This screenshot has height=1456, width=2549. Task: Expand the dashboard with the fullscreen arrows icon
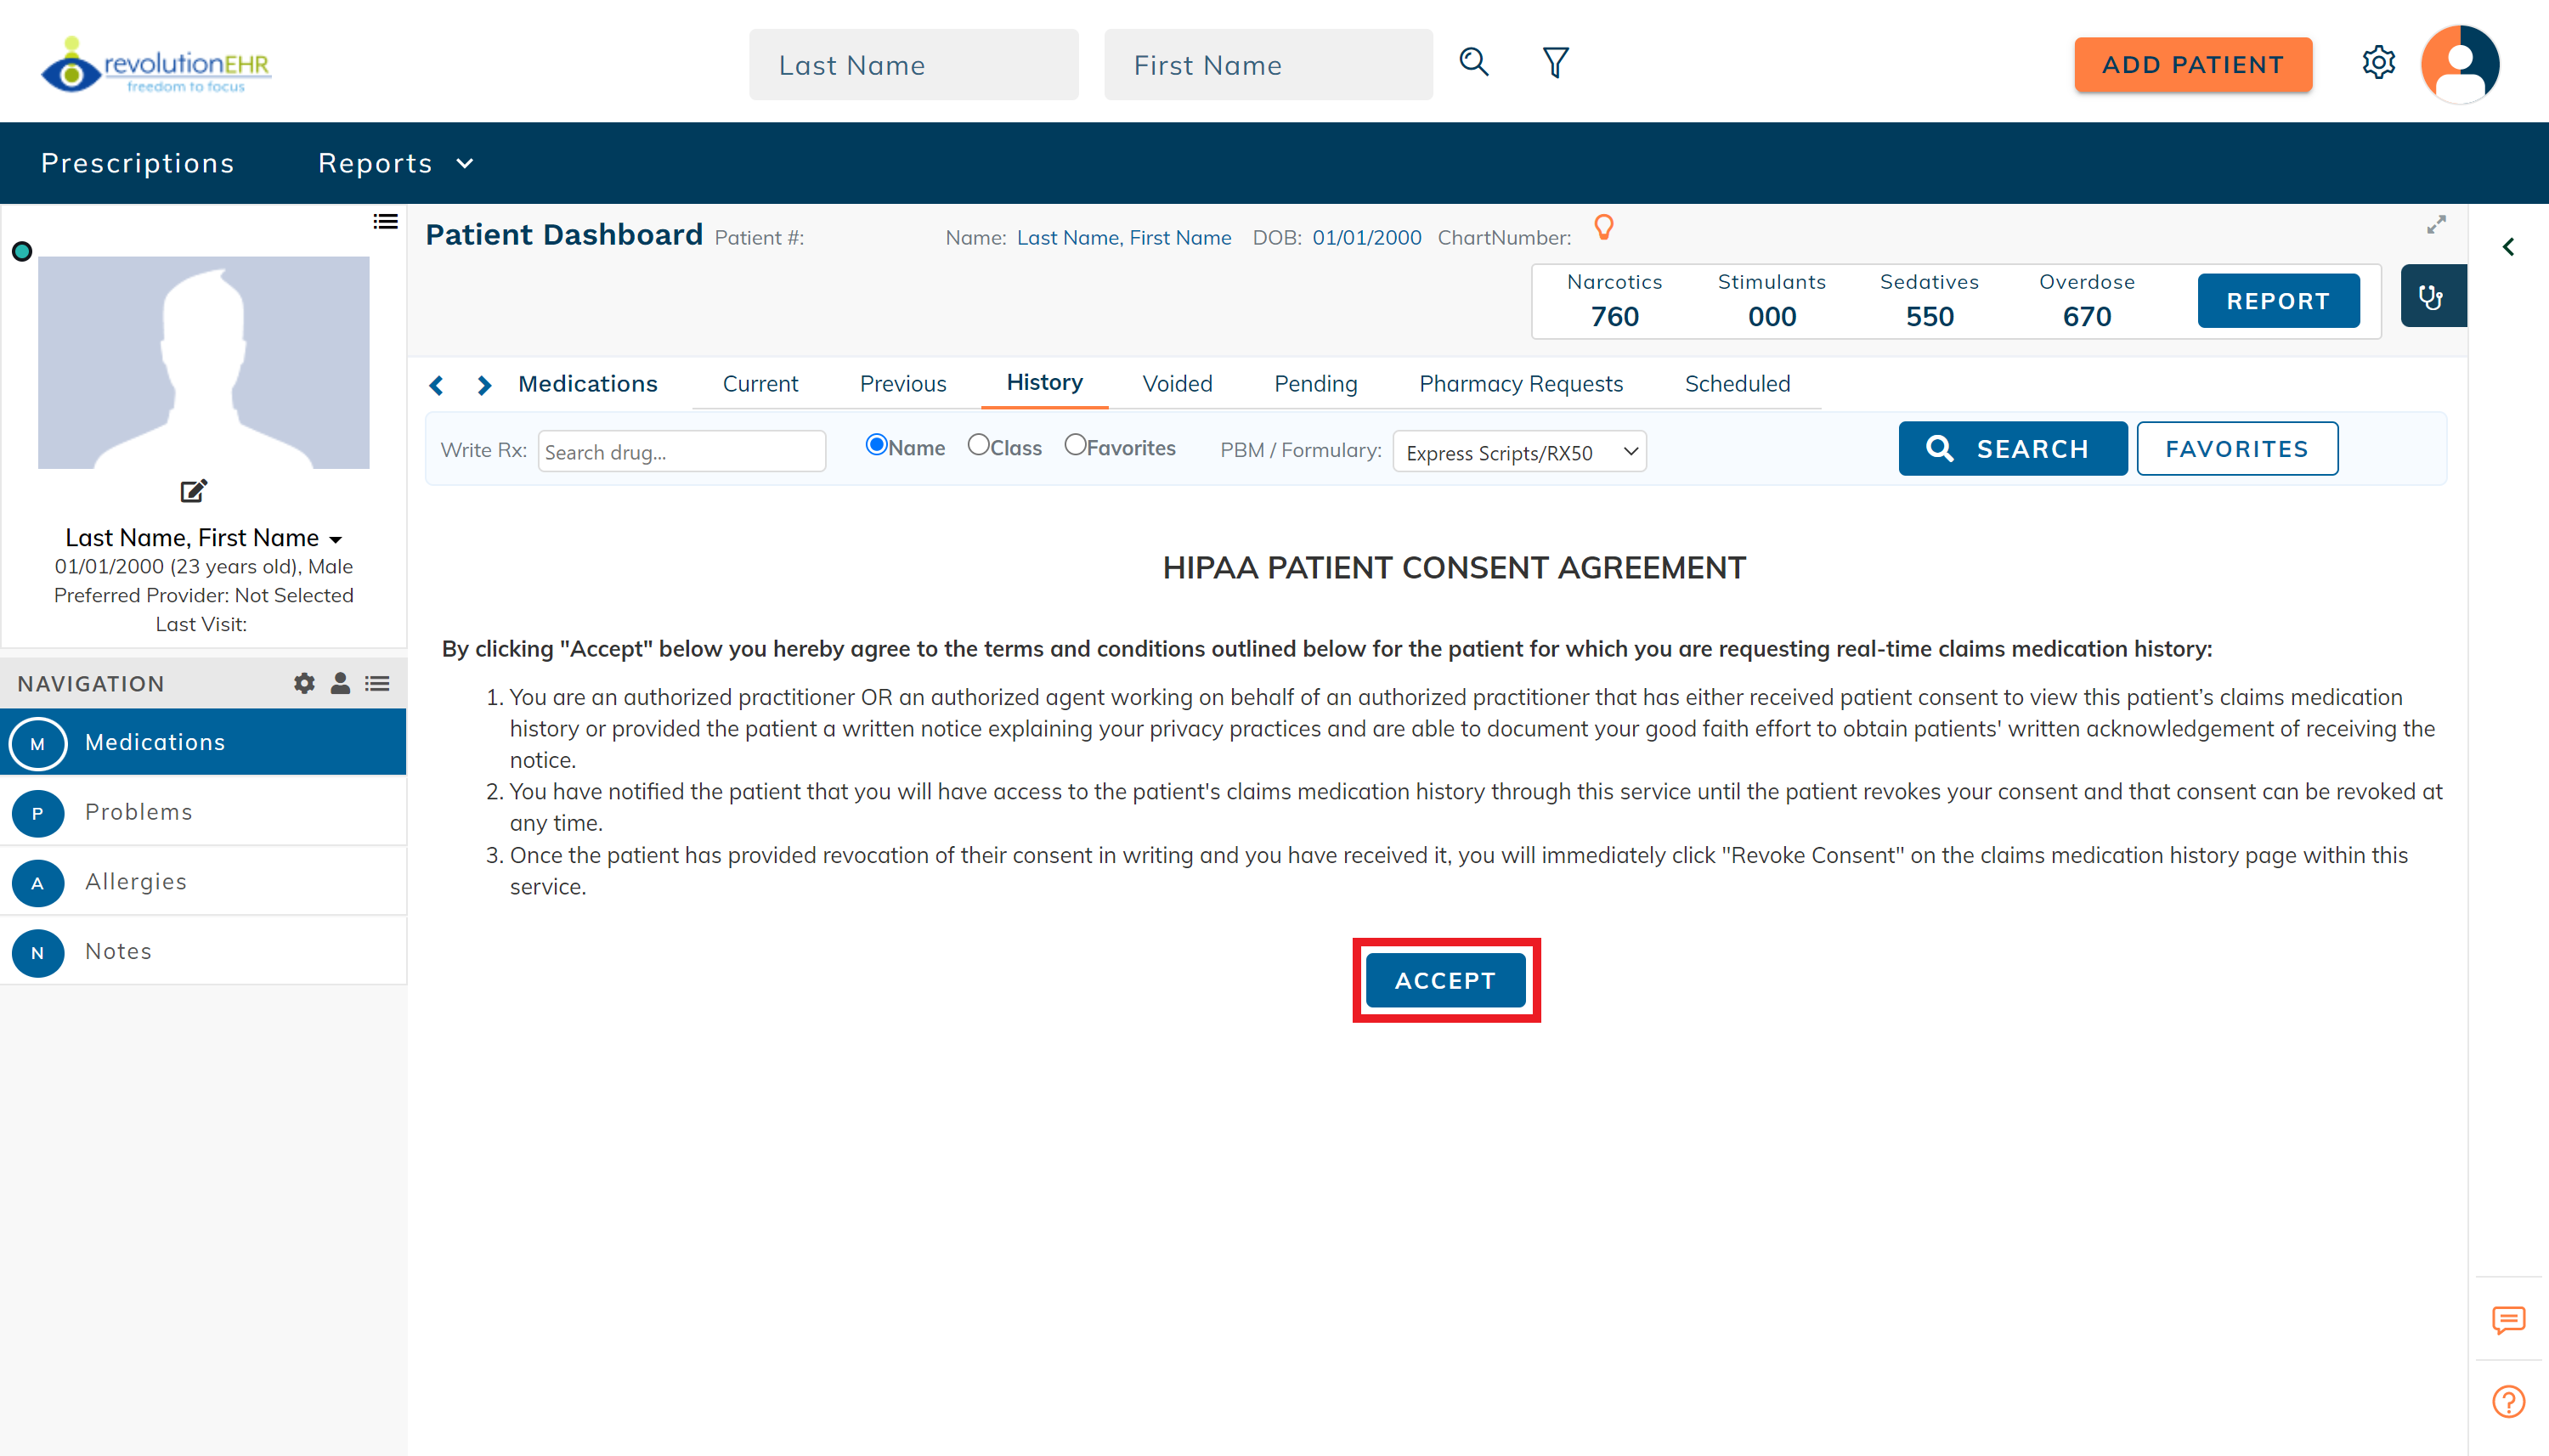click(x=2436, y=225)
